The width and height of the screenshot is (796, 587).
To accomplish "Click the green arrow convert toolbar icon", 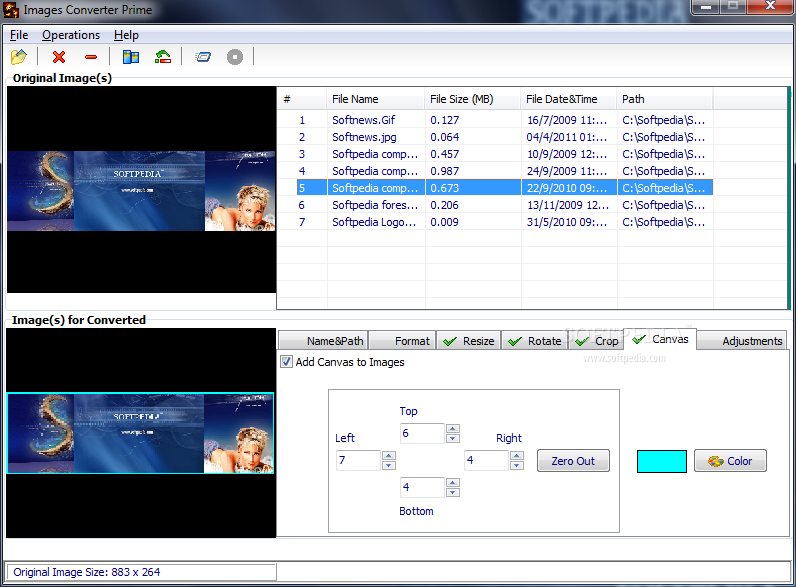I will pyautogui.click(x=163, y=56).
